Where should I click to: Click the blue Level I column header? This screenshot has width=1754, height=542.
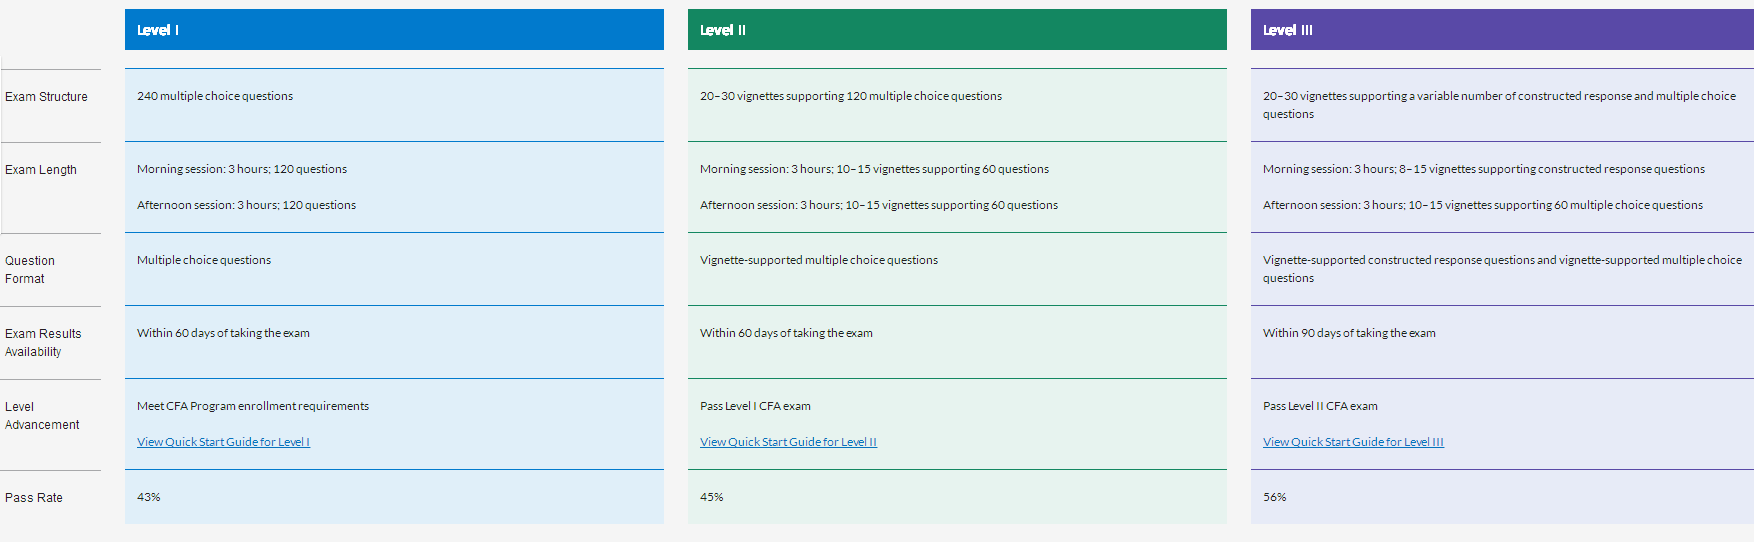(394, 30)
